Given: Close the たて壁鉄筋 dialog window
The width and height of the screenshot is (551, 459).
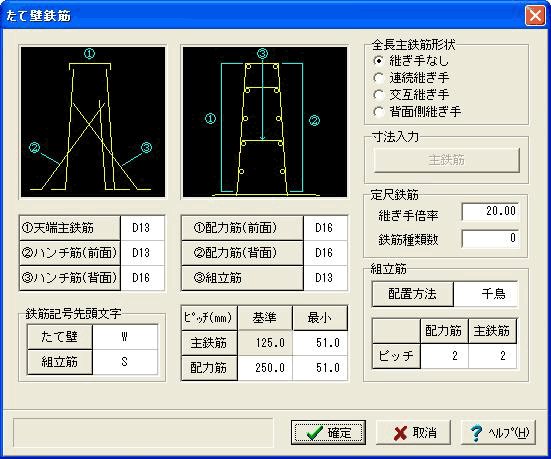Looking at the screenshot, I should coord(535,15).
